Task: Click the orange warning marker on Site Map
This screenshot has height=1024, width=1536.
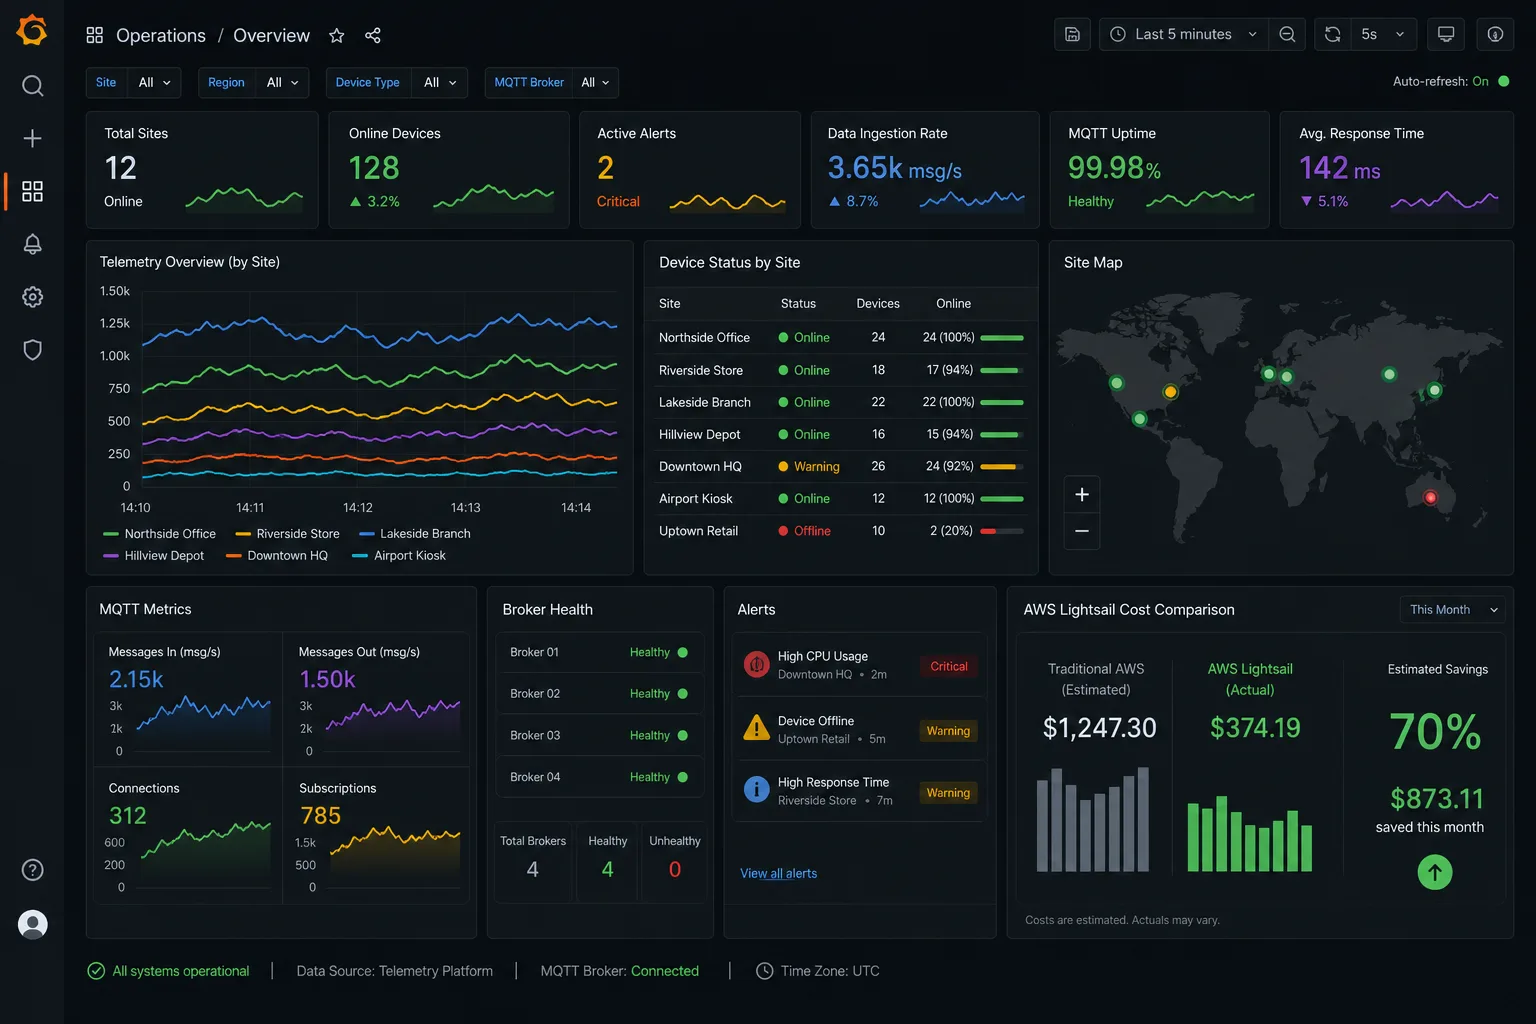Action: 1170,392
